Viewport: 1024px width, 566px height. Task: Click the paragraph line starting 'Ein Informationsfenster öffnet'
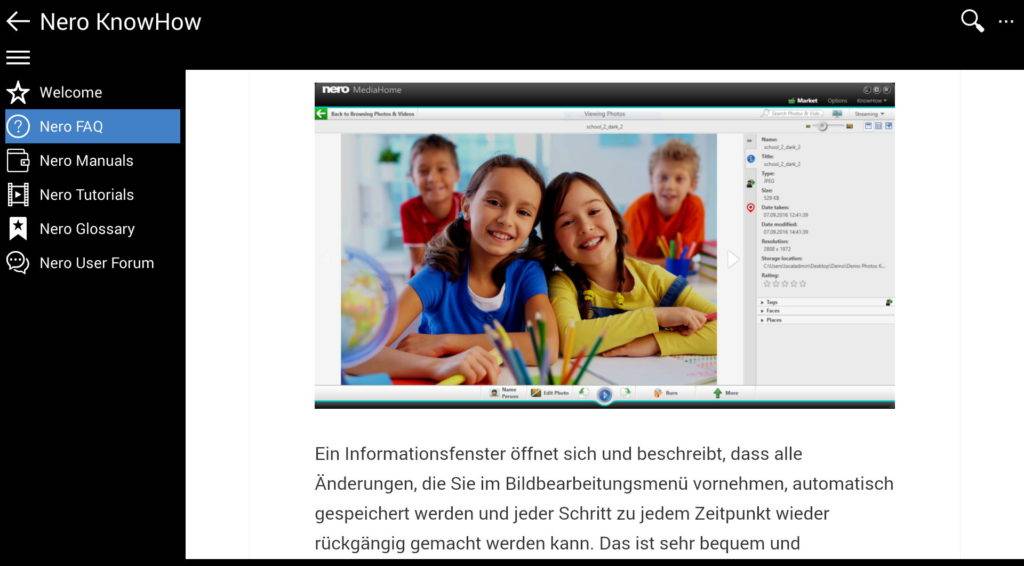pyautogui.click(x=558, y=454)
